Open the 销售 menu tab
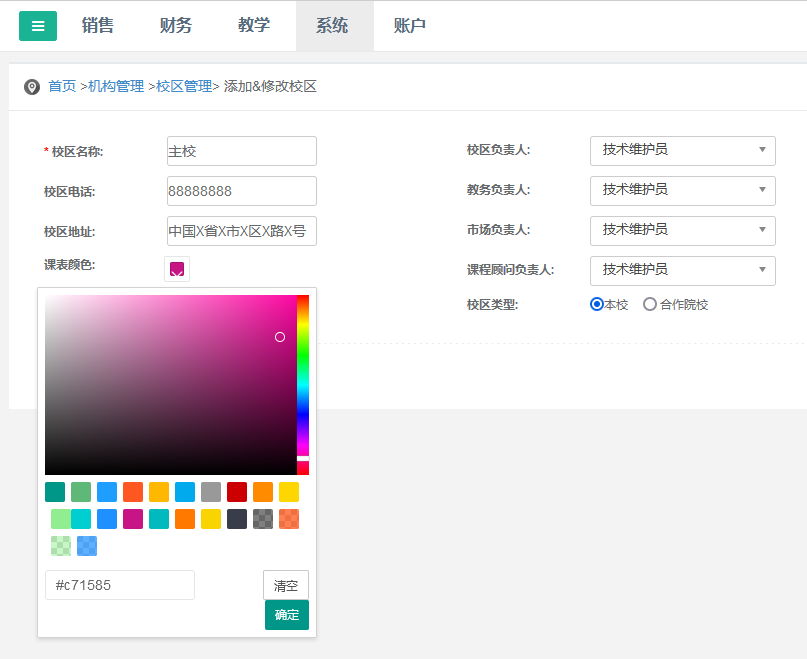Viewport: 807px width, 659px height. [97, 25]
